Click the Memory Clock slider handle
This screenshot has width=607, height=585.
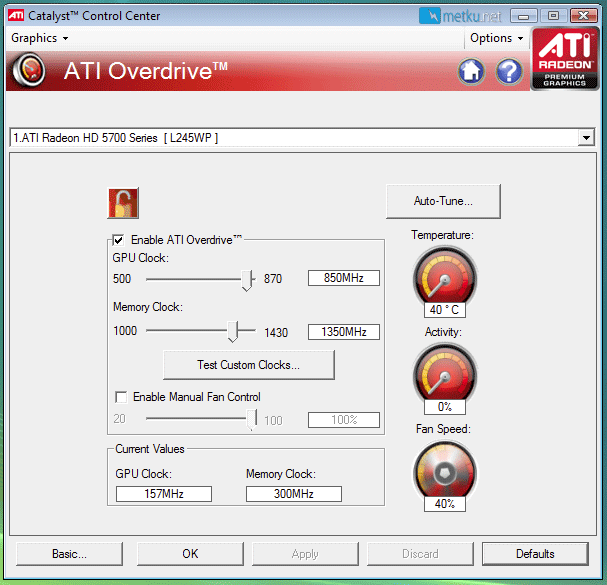point(233,332)
